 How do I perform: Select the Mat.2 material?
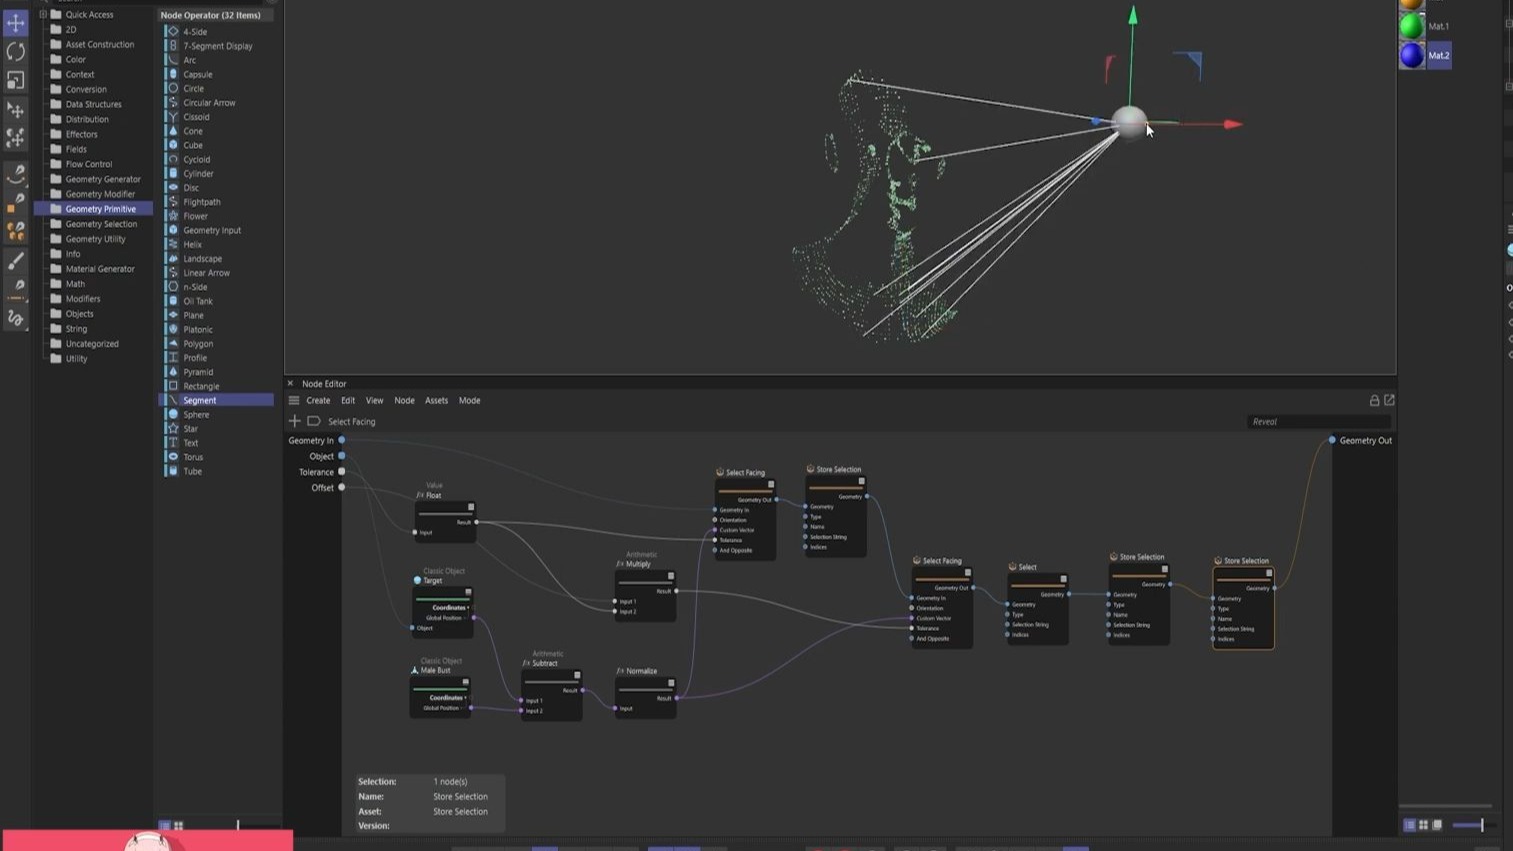tap(1437, 56)
